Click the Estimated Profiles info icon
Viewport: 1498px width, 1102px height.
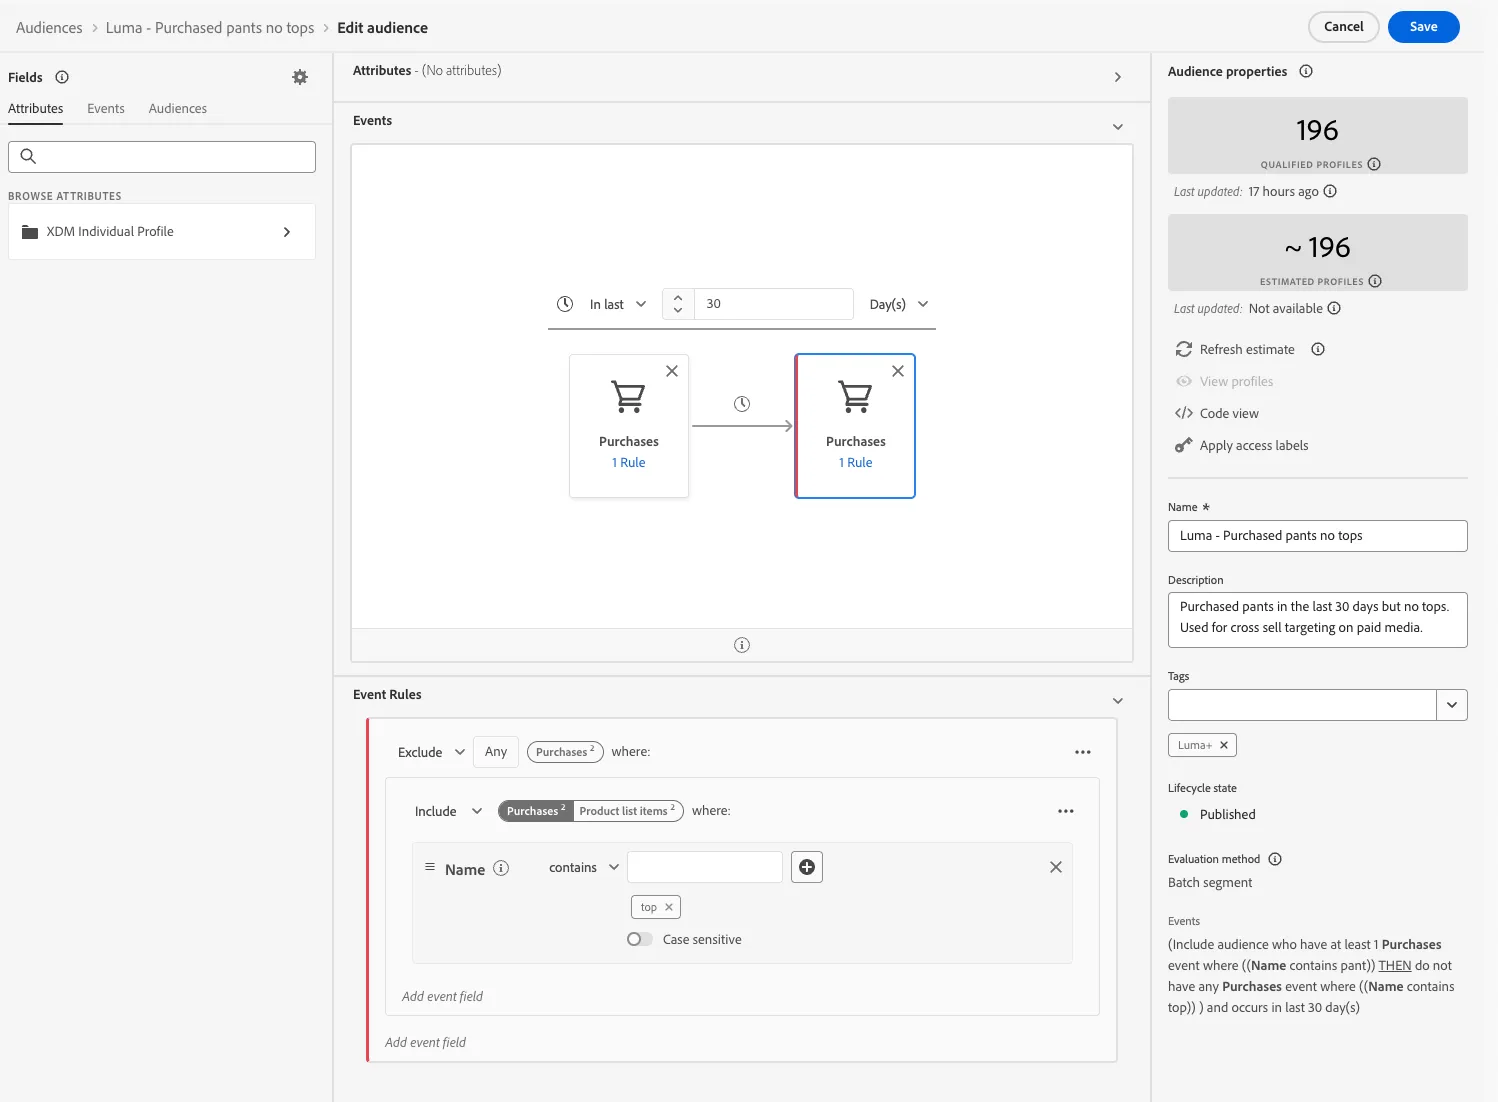tap(1375, 281)
